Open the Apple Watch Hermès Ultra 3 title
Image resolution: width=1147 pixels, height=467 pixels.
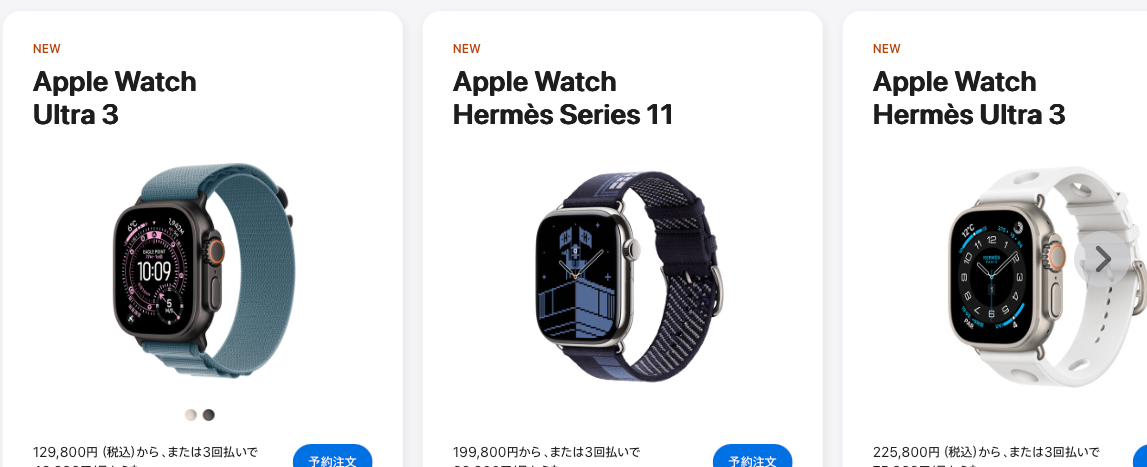[969, 97]
